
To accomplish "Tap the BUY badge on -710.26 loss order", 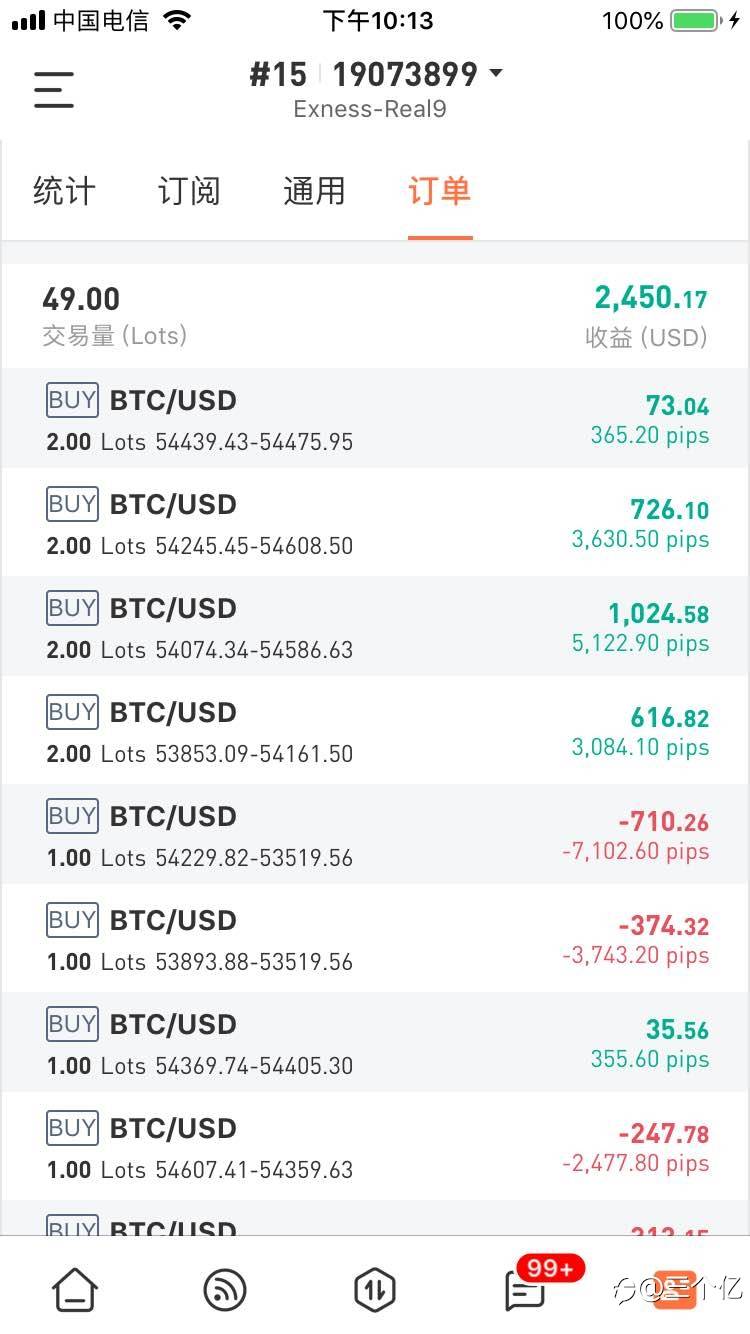I will pyautogui.click(x=72, y=817).
